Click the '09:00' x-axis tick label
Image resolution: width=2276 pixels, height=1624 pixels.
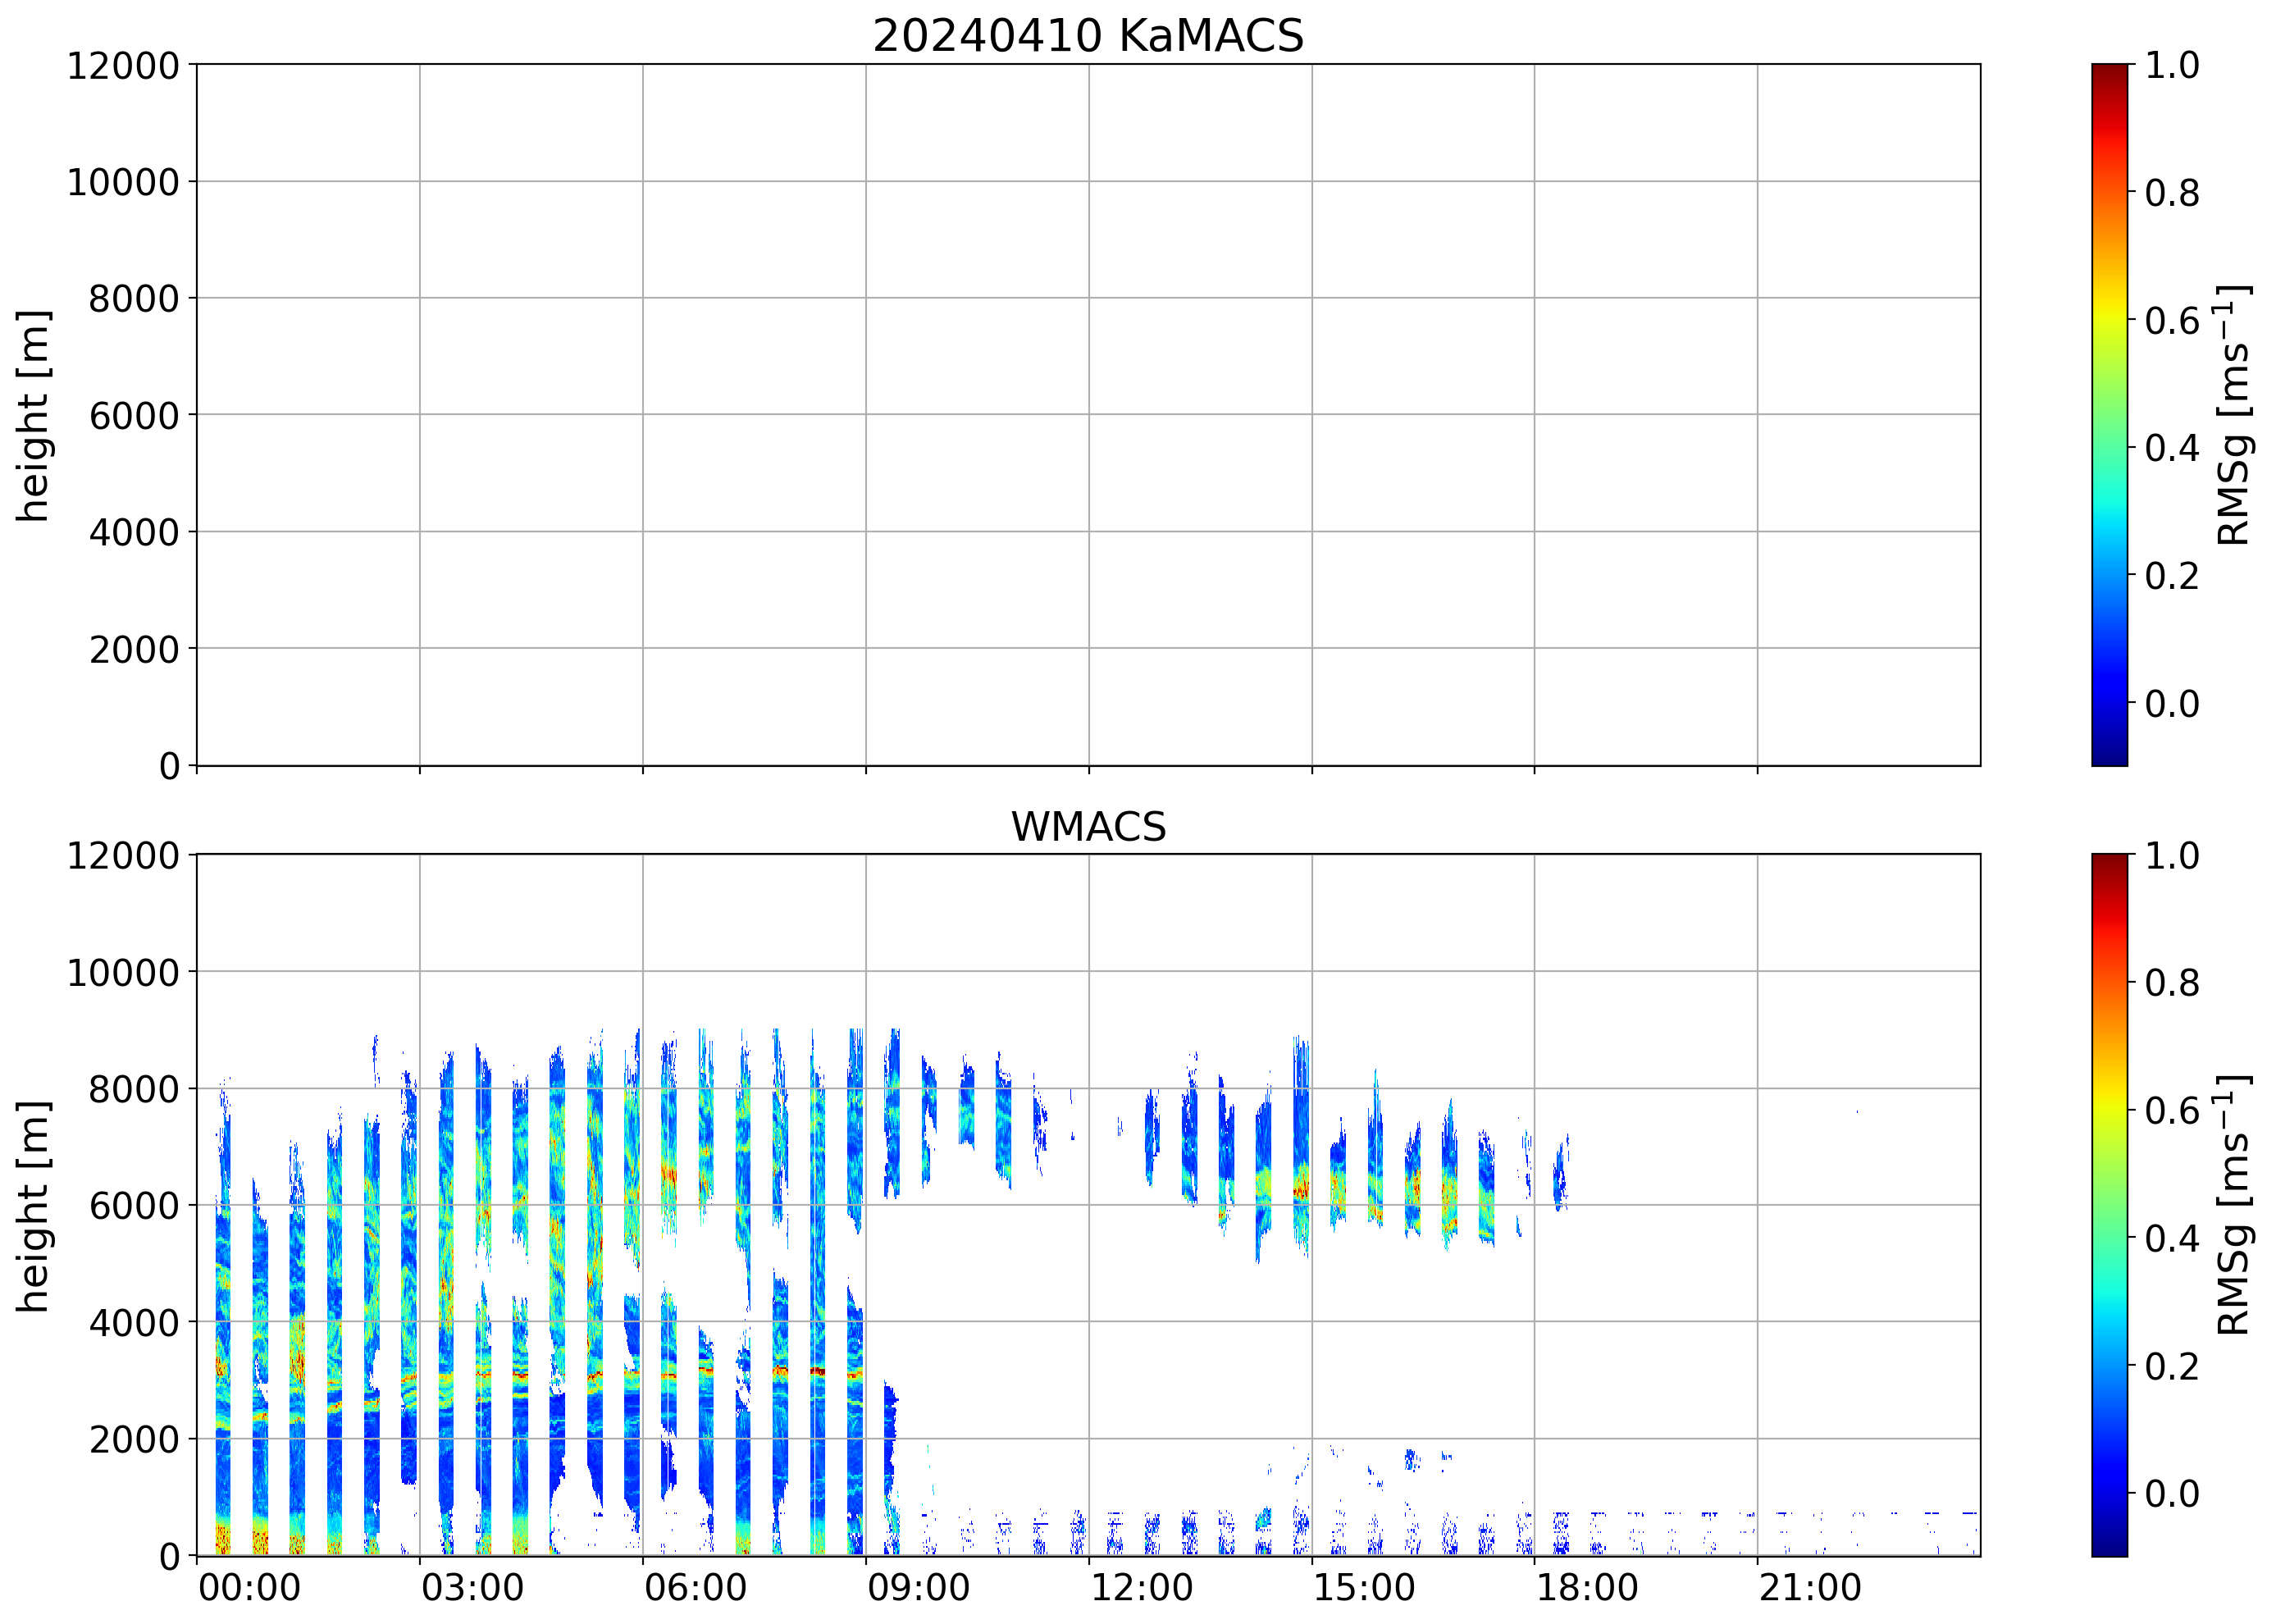click(918, 1588)
